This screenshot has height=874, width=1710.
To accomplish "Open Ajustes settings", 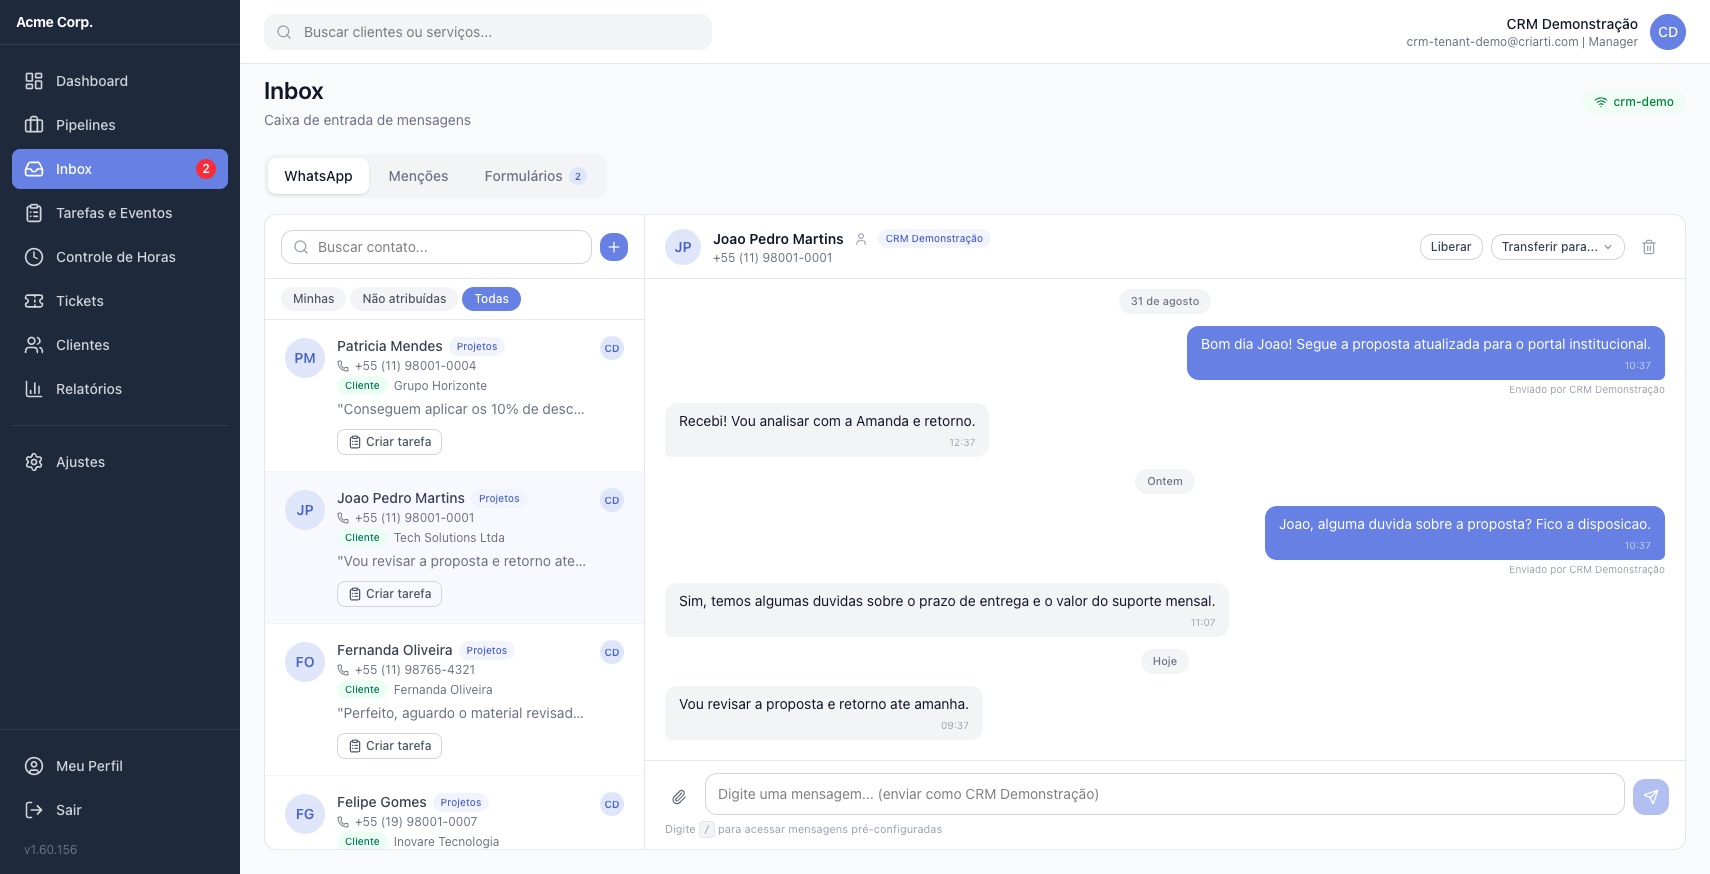I will pyautogui.click(x=120, y=462).
